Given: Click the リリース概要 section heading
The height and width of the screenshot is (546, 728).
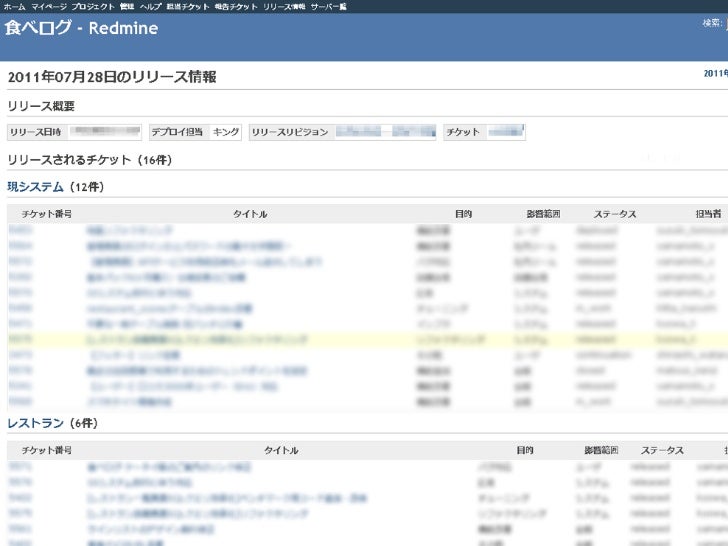Looking at the screenshot, I should [41, 106].
